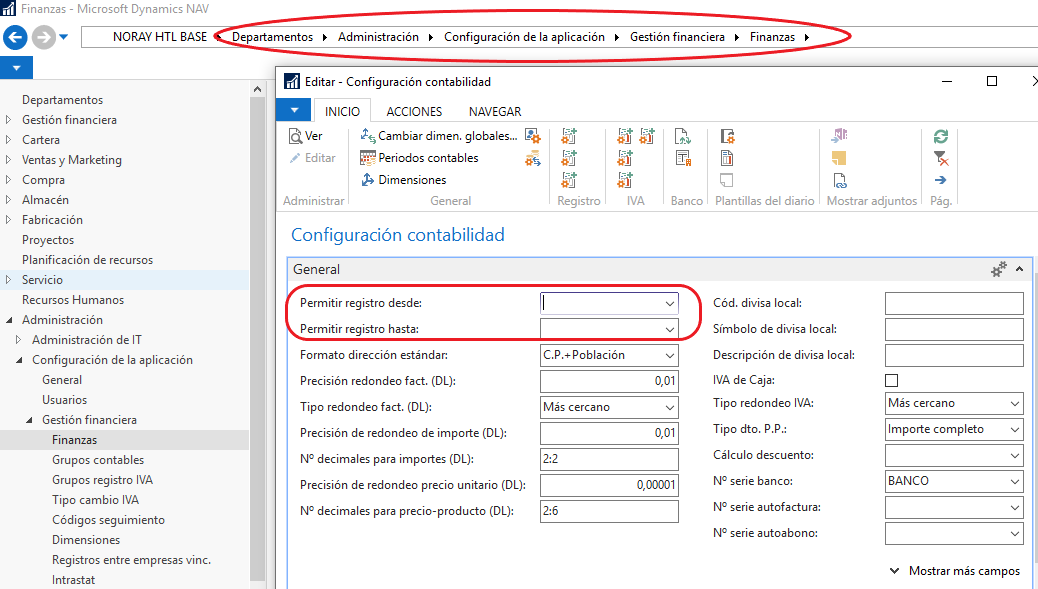1038x589 pixels.
Task: Click the bottom icon in the Registro group
Action: click(x=569, y=179)
